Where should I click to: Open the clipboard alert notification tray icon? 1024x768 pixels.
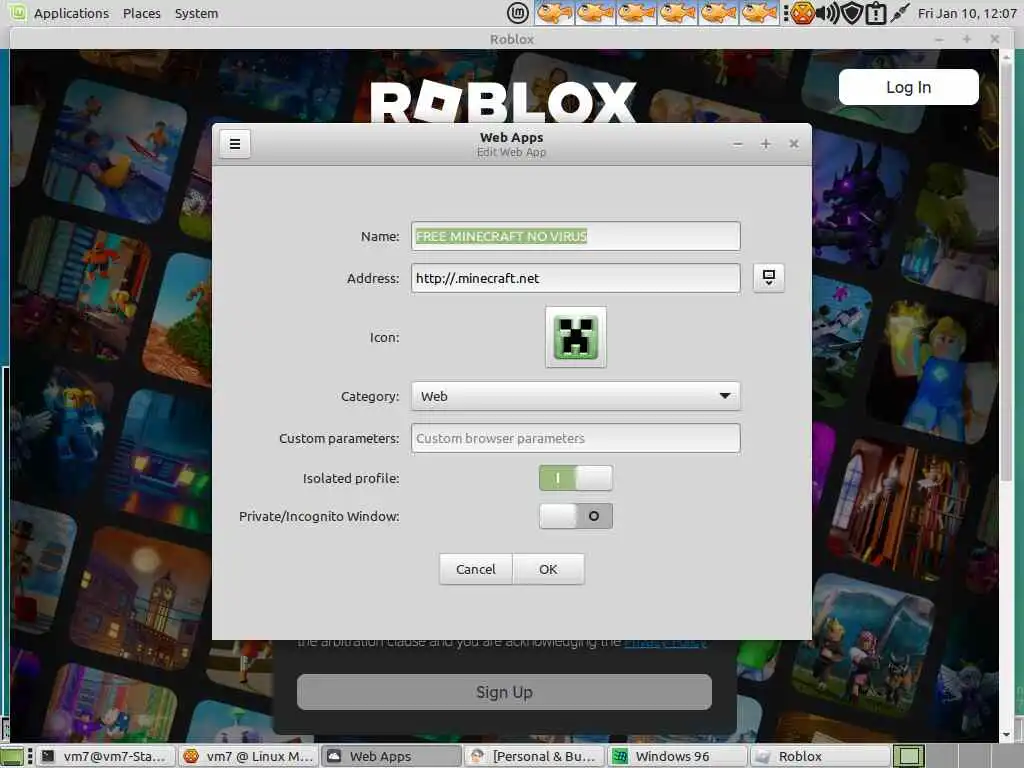coord(875,13)
